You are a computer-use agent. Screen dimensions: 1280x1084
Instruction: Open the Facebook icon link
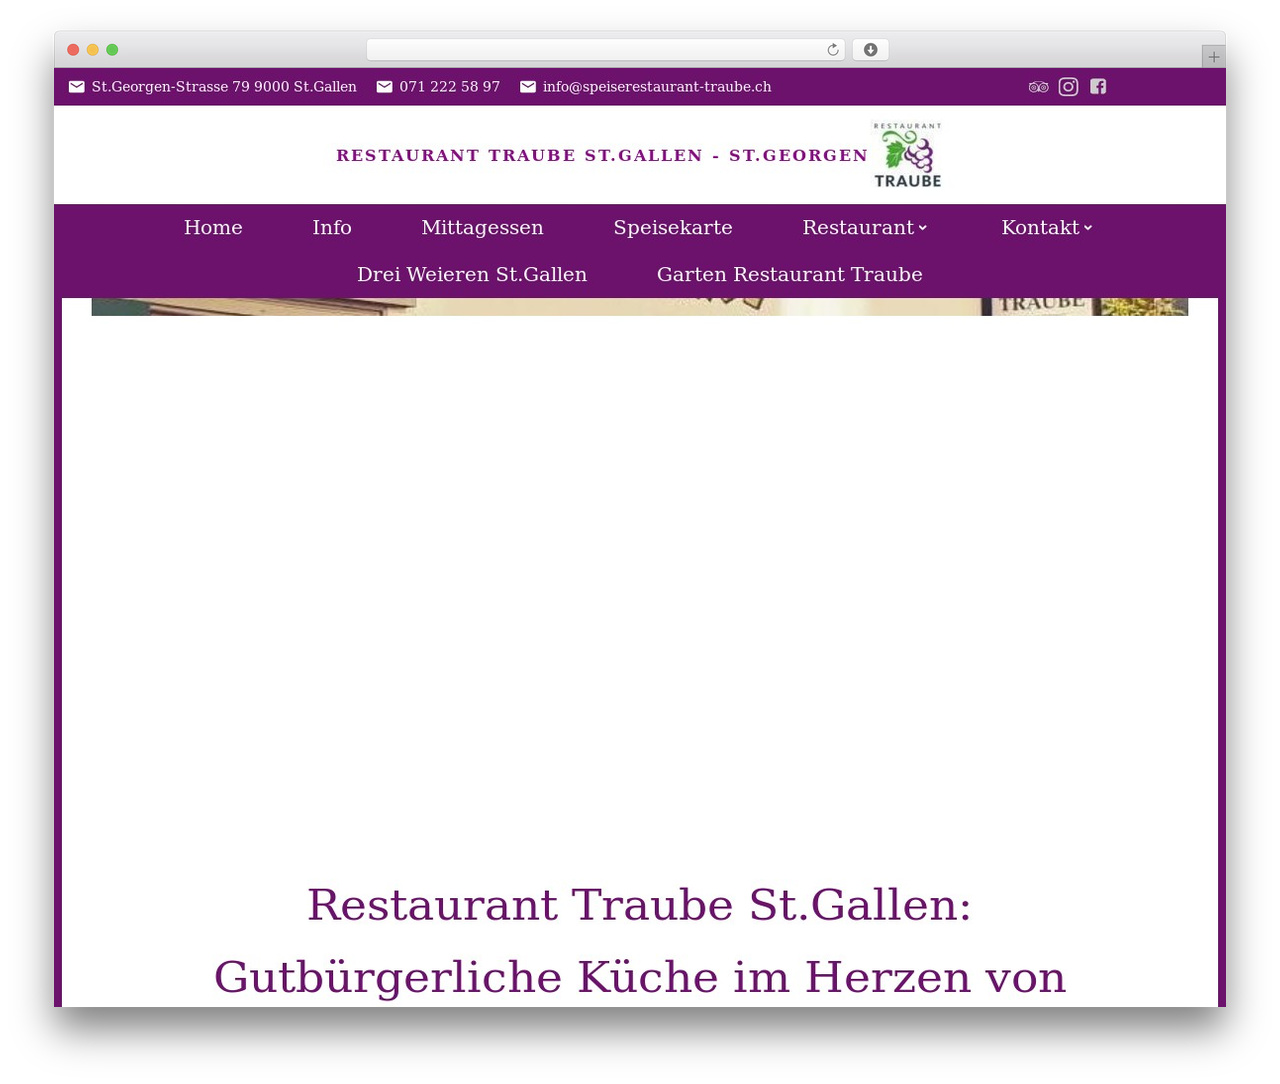pos(1098,87)
